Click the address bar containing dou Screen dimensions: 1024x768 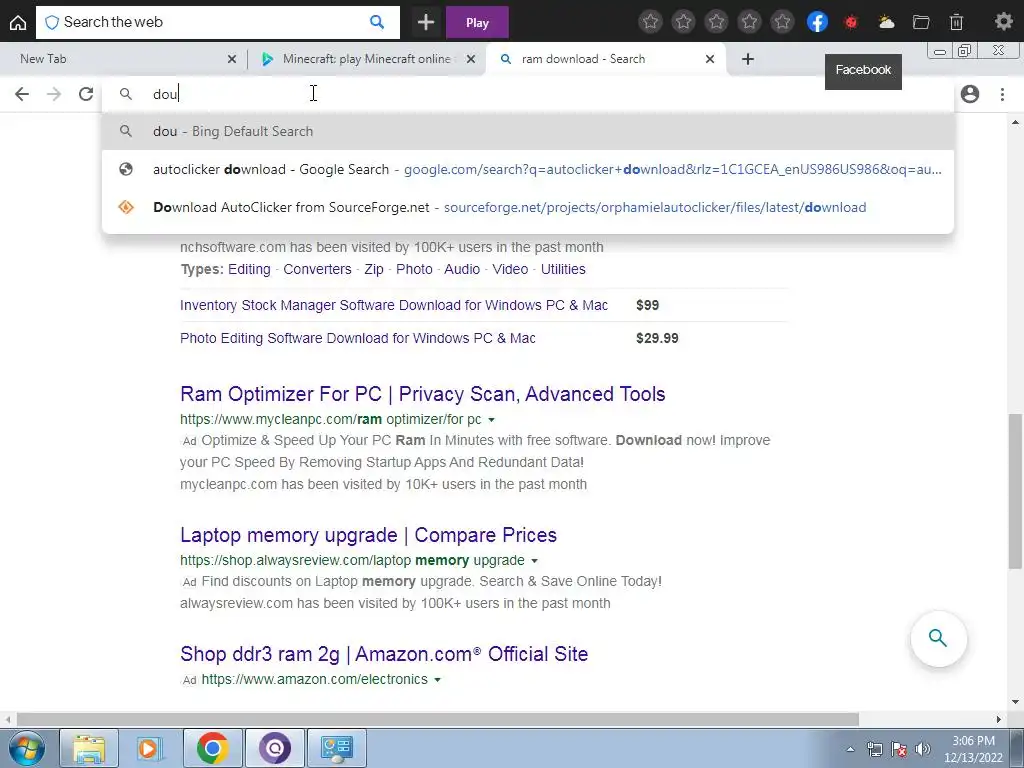[x=528, y=94]
